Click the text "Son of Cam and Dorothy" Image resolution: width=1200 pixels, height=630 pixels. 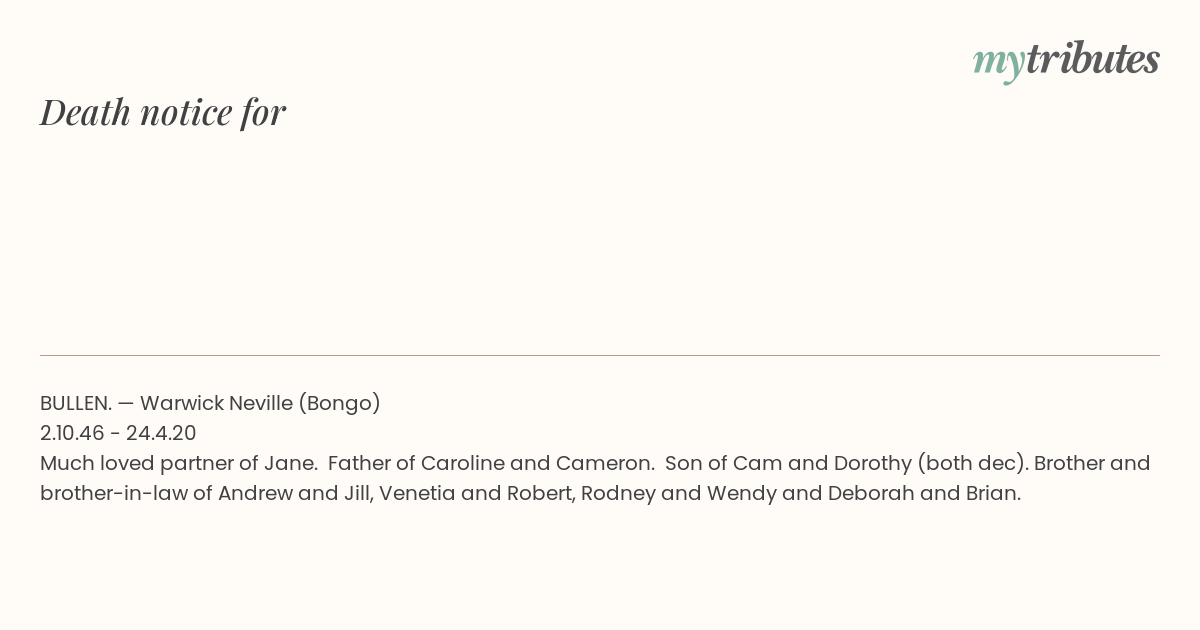(x=788, y=463)
